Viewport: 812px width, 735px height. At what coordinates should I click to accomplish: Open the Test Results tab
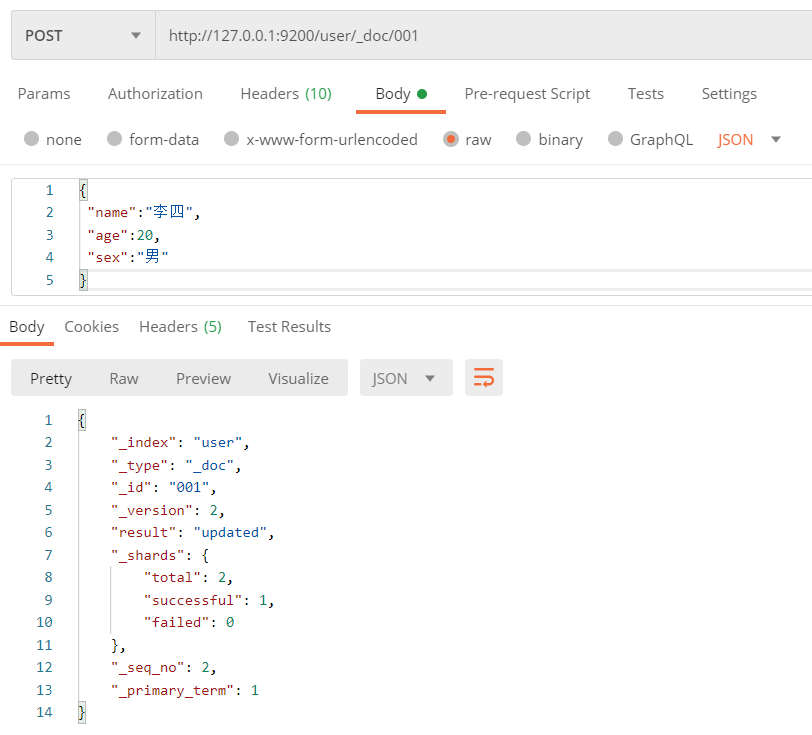[x=289, y=327]
